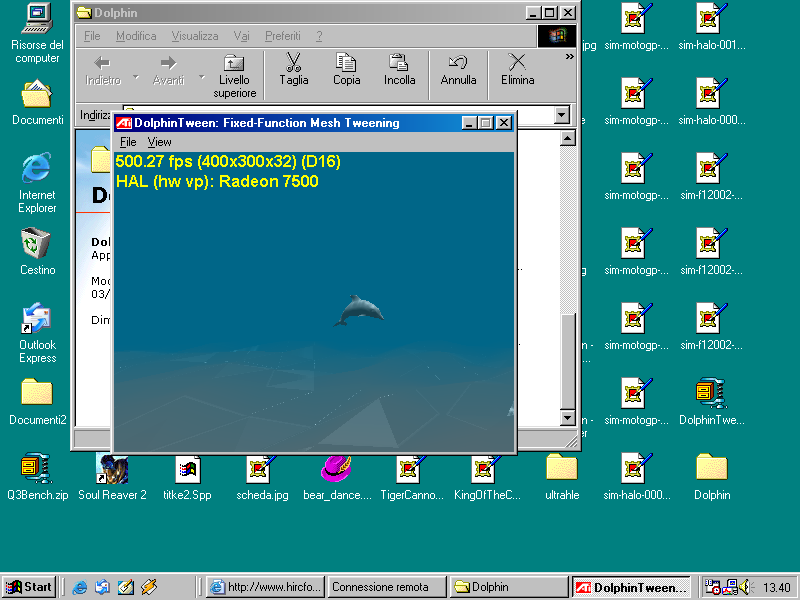
Task: Click the Start button
Action: [x=30, y=587]
